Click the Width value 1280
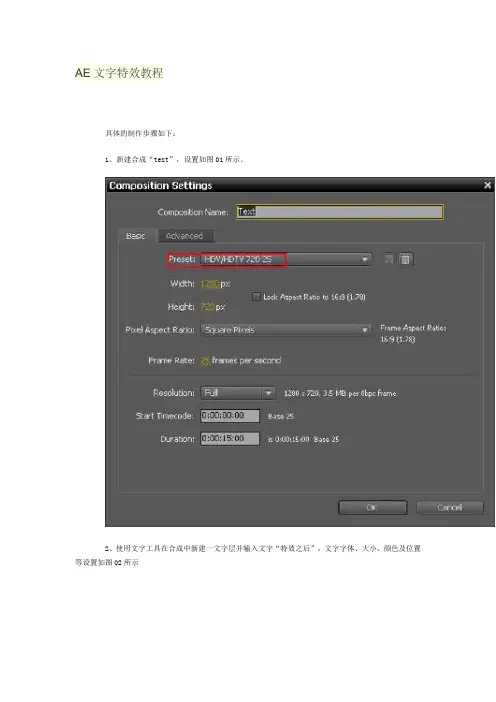 tap(210, 284)
